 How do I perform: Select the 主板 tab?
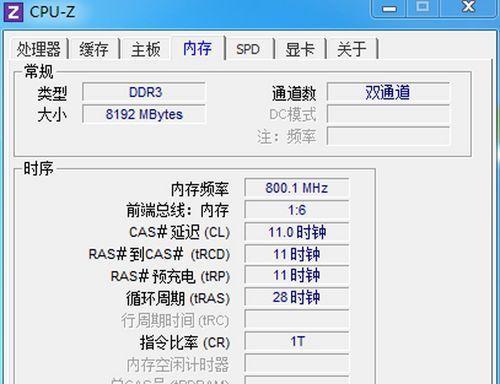tap(146, 49)
